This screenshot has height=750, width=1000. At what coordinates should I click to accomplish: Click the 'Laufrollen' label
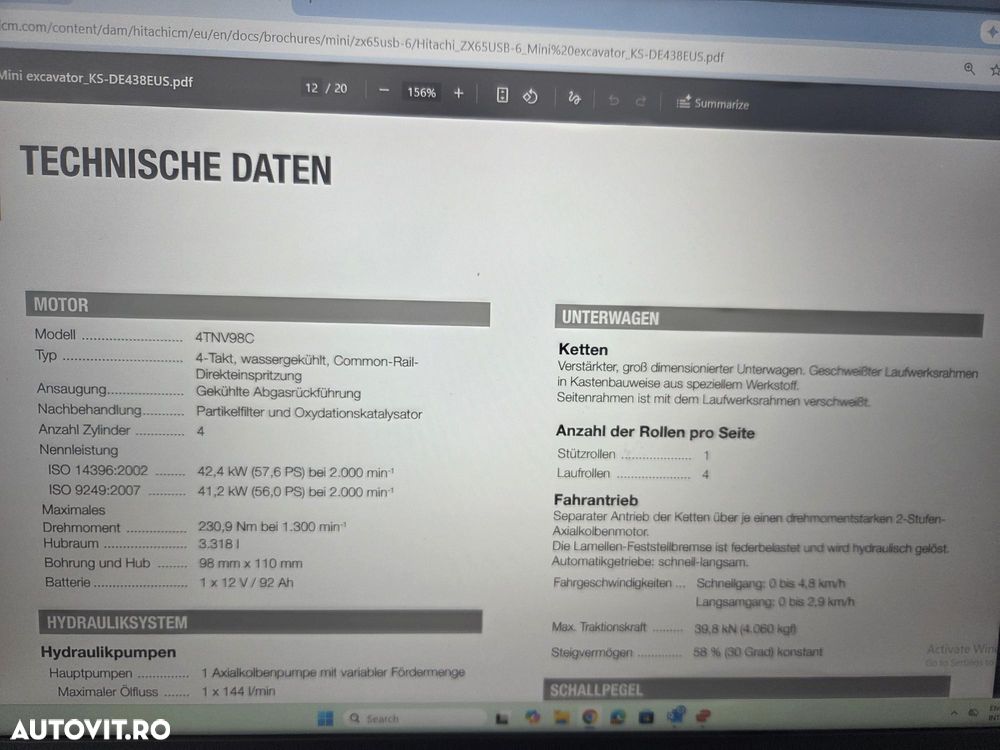[584, 473]
